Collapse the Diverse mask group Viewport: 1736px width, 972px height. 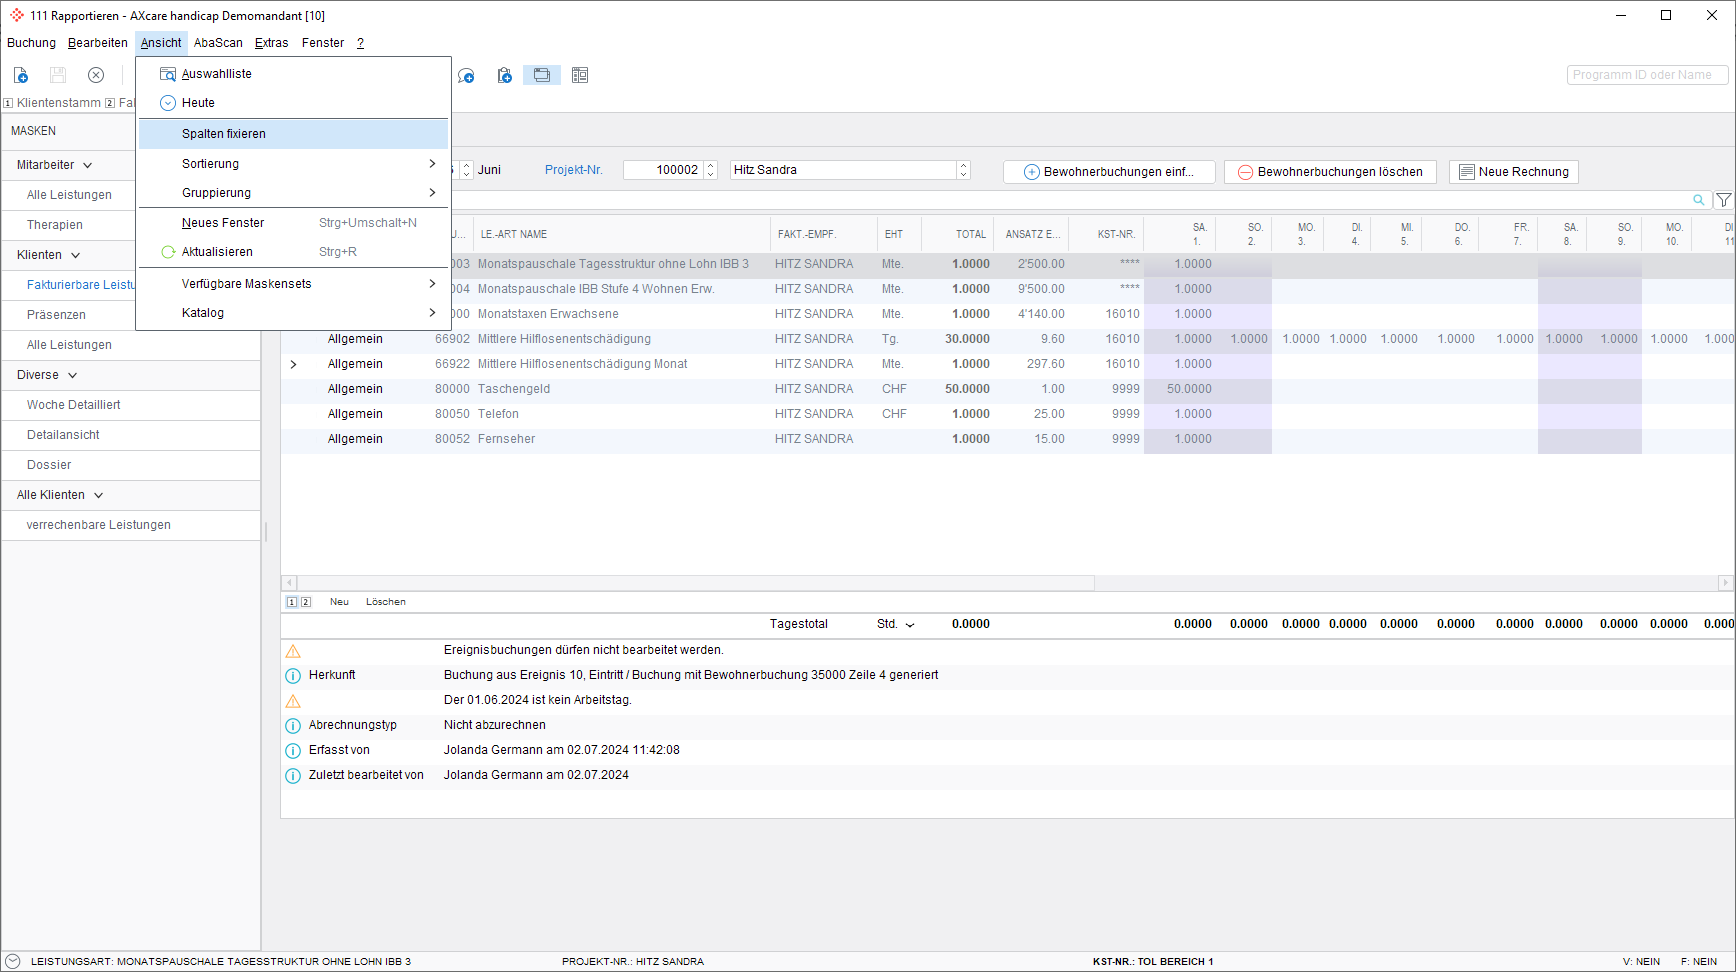click(x=72, y=375)
